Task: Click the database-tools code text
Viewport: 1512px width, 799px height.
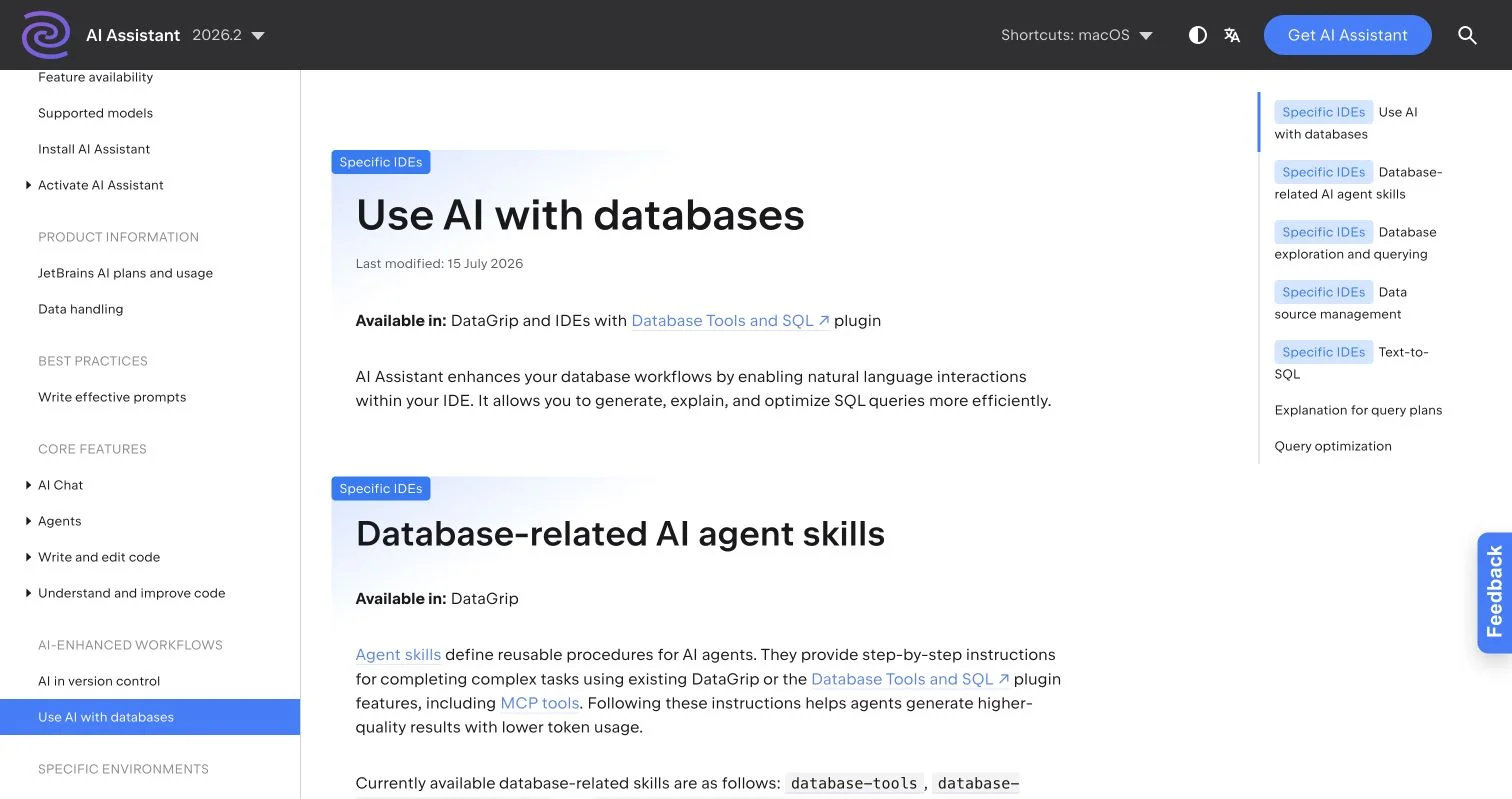Action: [x=854, y=783]
